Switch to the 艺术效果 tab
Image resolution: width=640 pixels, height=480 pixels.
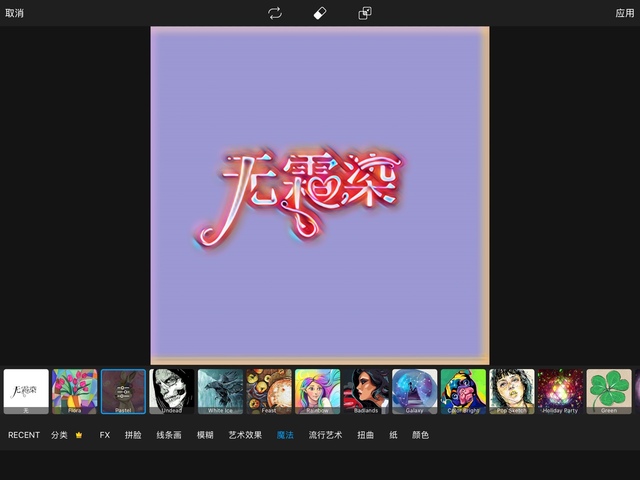point(245,436)
